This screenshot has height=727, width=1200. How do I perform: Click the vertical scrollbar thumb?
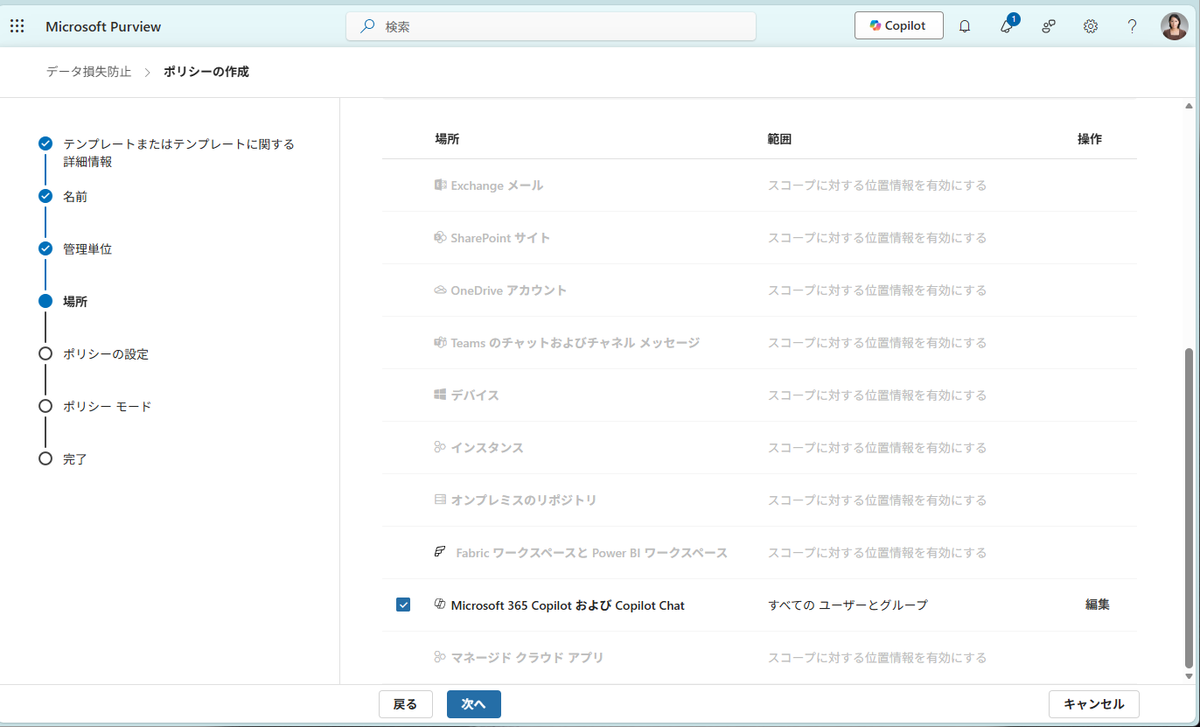click(1188, 508)
